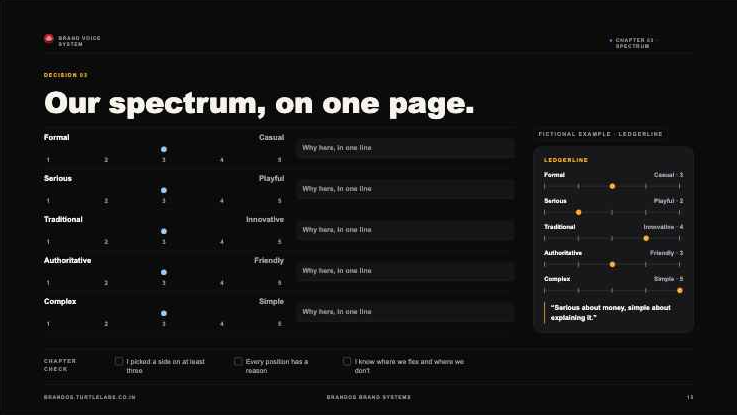Pick position 1 on Traditional–Innovative scale

48,242
